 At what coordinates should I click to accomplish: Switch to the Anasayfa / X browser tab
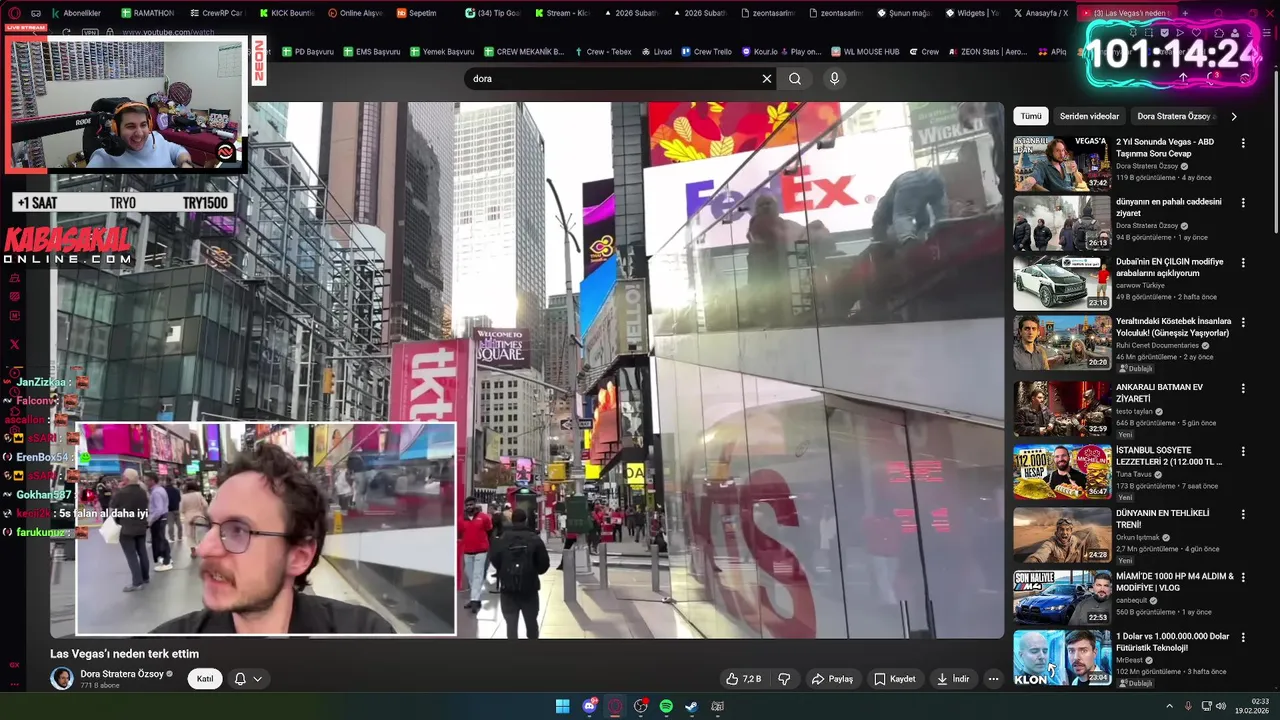[1040, 13]
